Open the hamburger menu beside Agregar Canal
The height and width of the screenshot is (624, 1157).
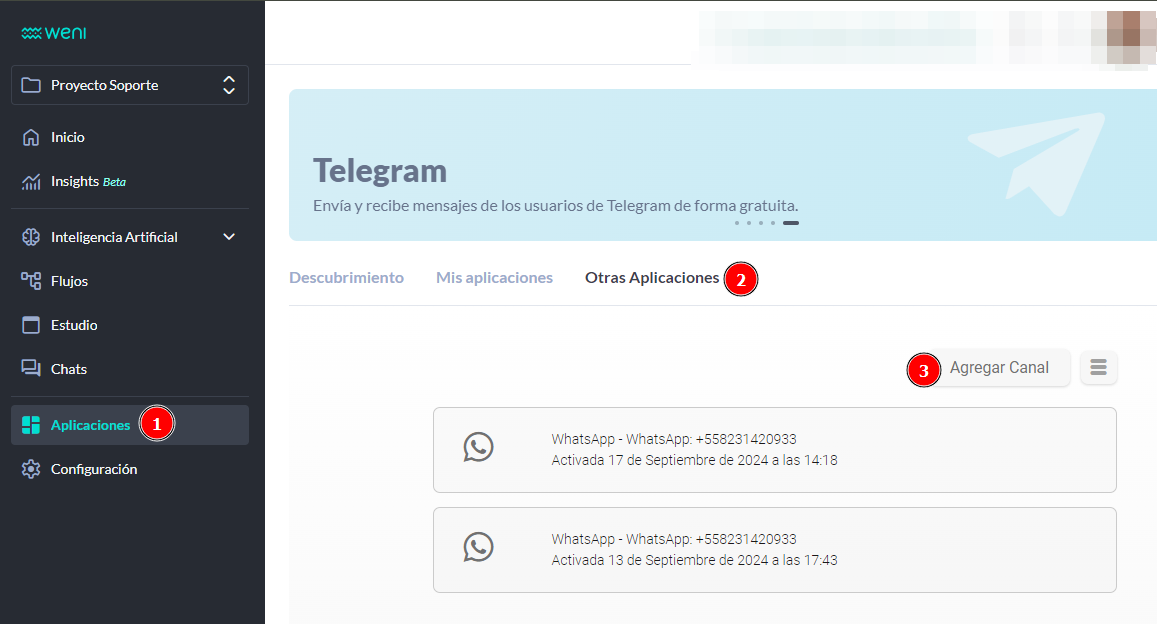coord(1099,367)
